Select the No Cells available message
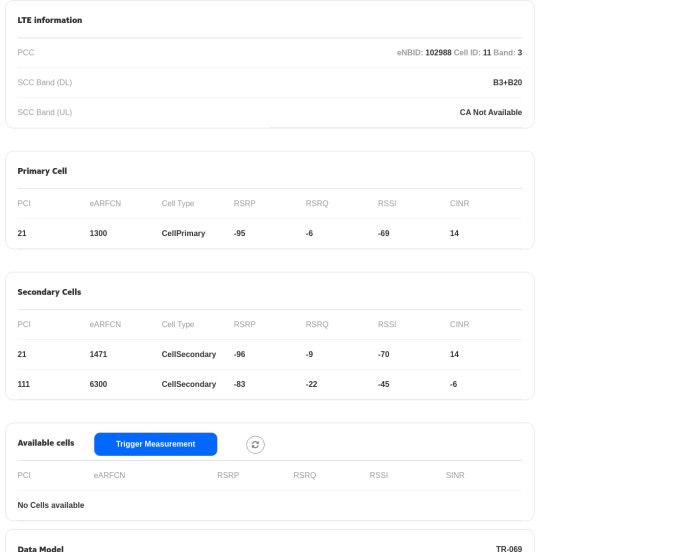Image resolution: width=700 pixels, height=552 pixels. (51, 505)
